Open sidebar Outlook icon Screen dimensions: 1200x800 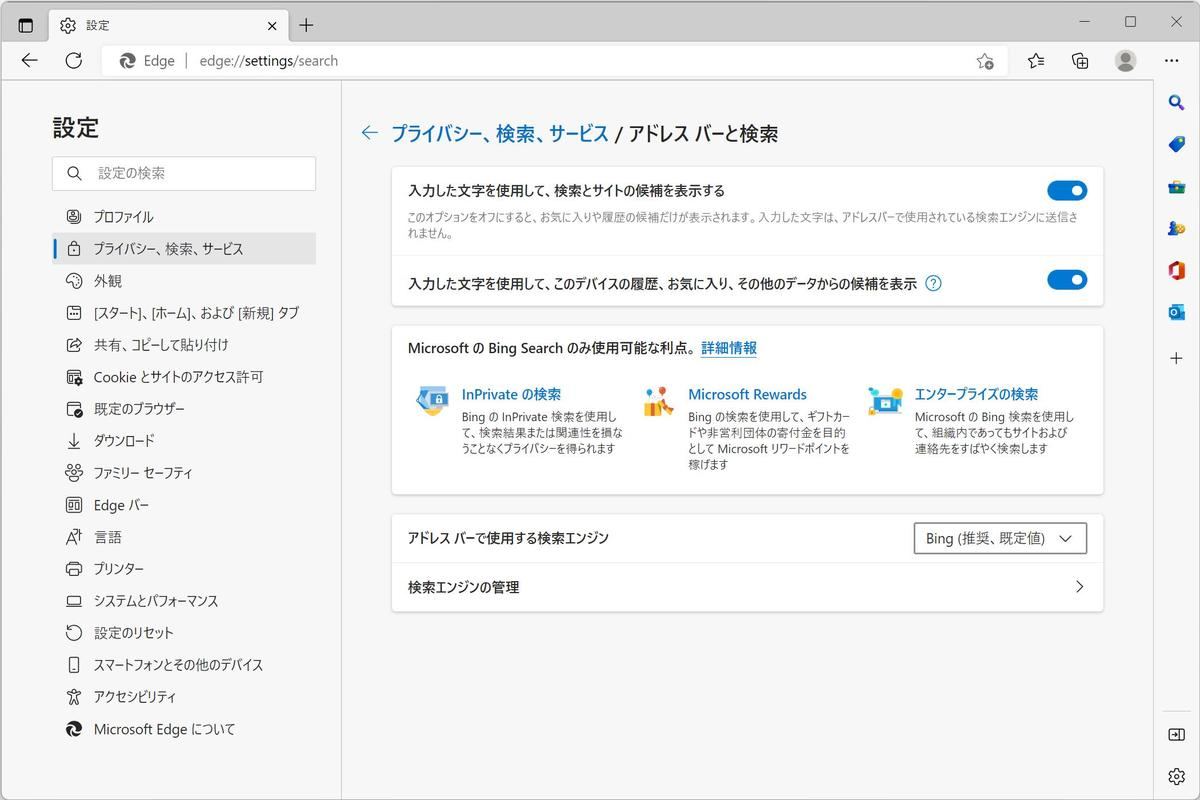tap(1176, 312)
